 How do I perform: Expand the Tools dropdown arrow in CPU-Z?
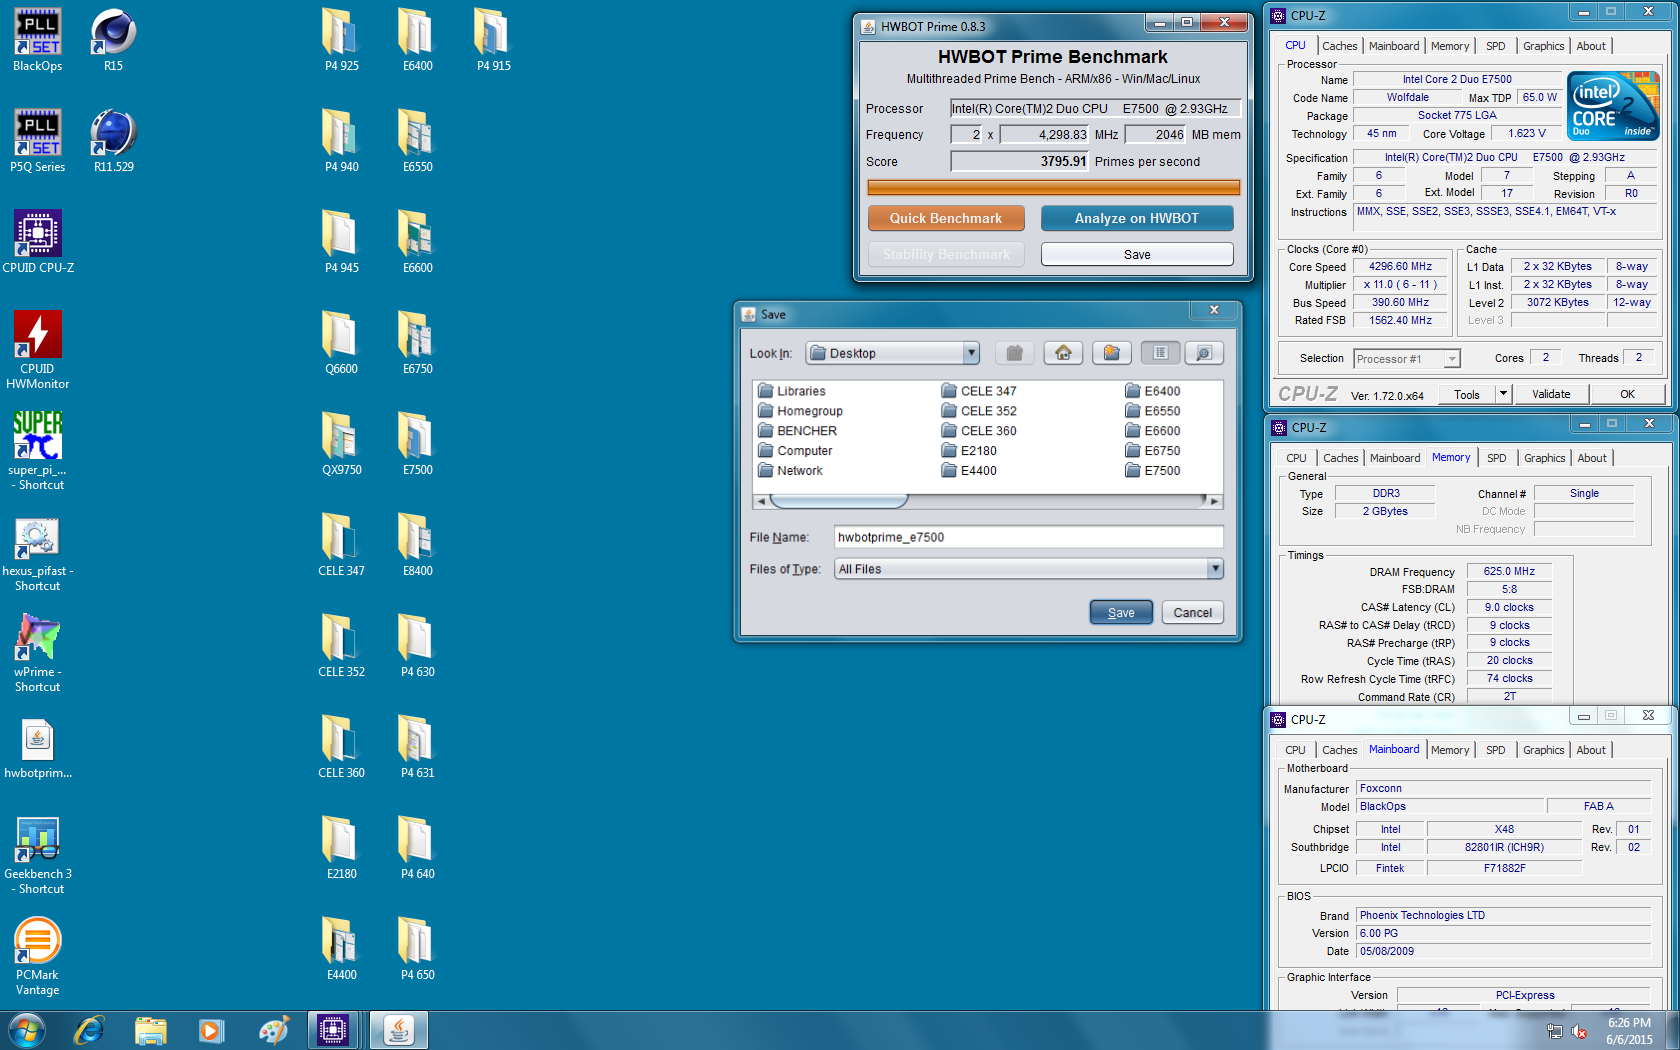(1503, 394)
